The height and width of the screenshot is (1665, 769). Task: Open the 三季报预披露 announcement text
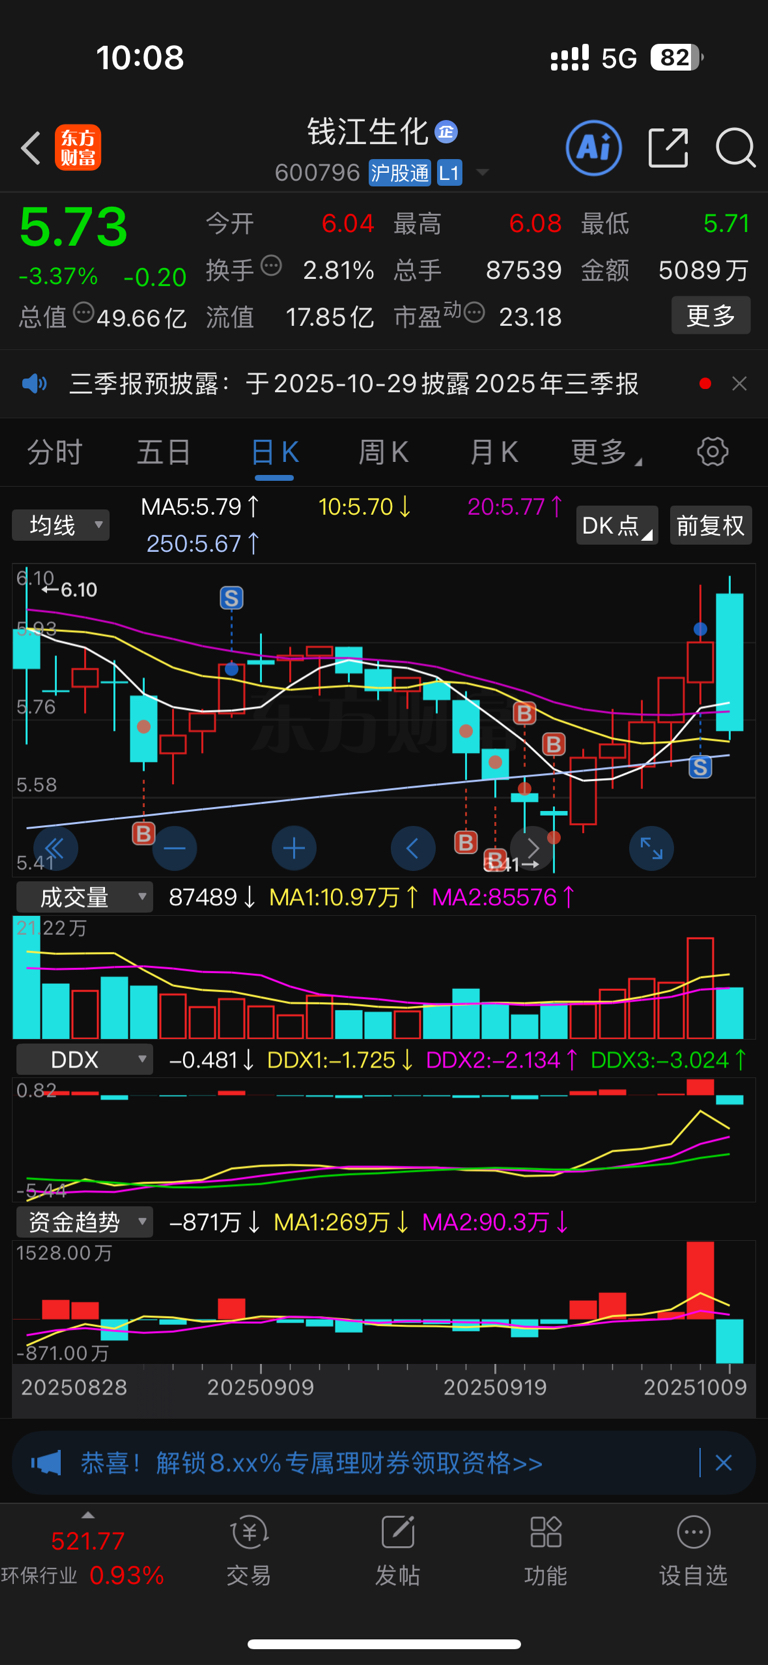(354, 384)
